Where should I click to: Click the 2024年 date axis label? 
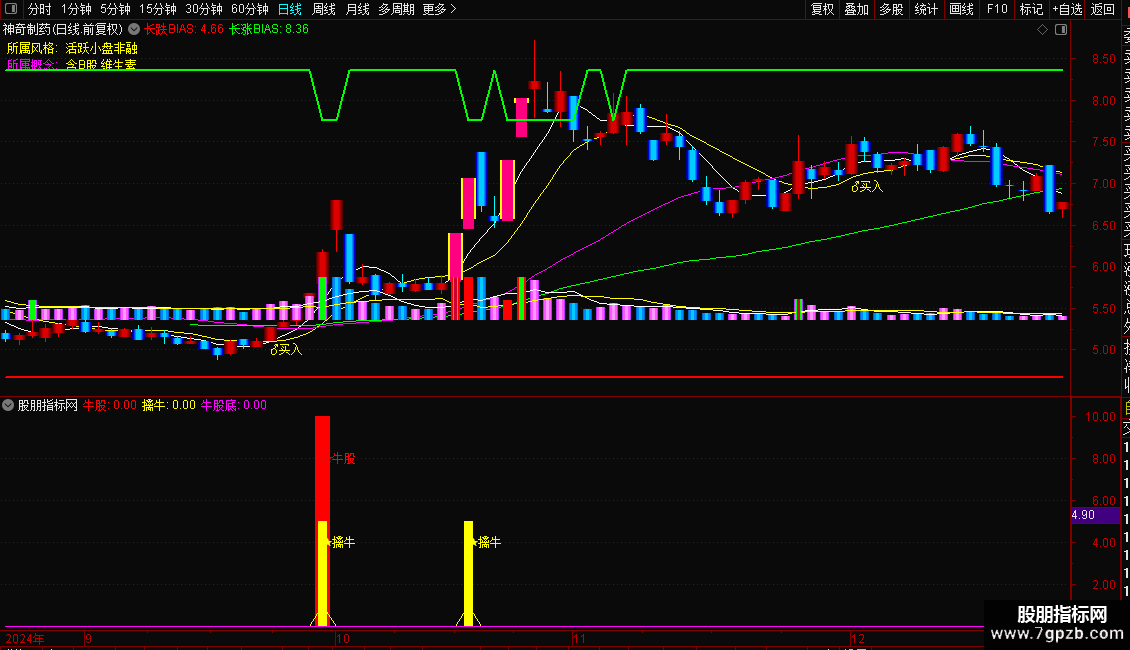25,639
